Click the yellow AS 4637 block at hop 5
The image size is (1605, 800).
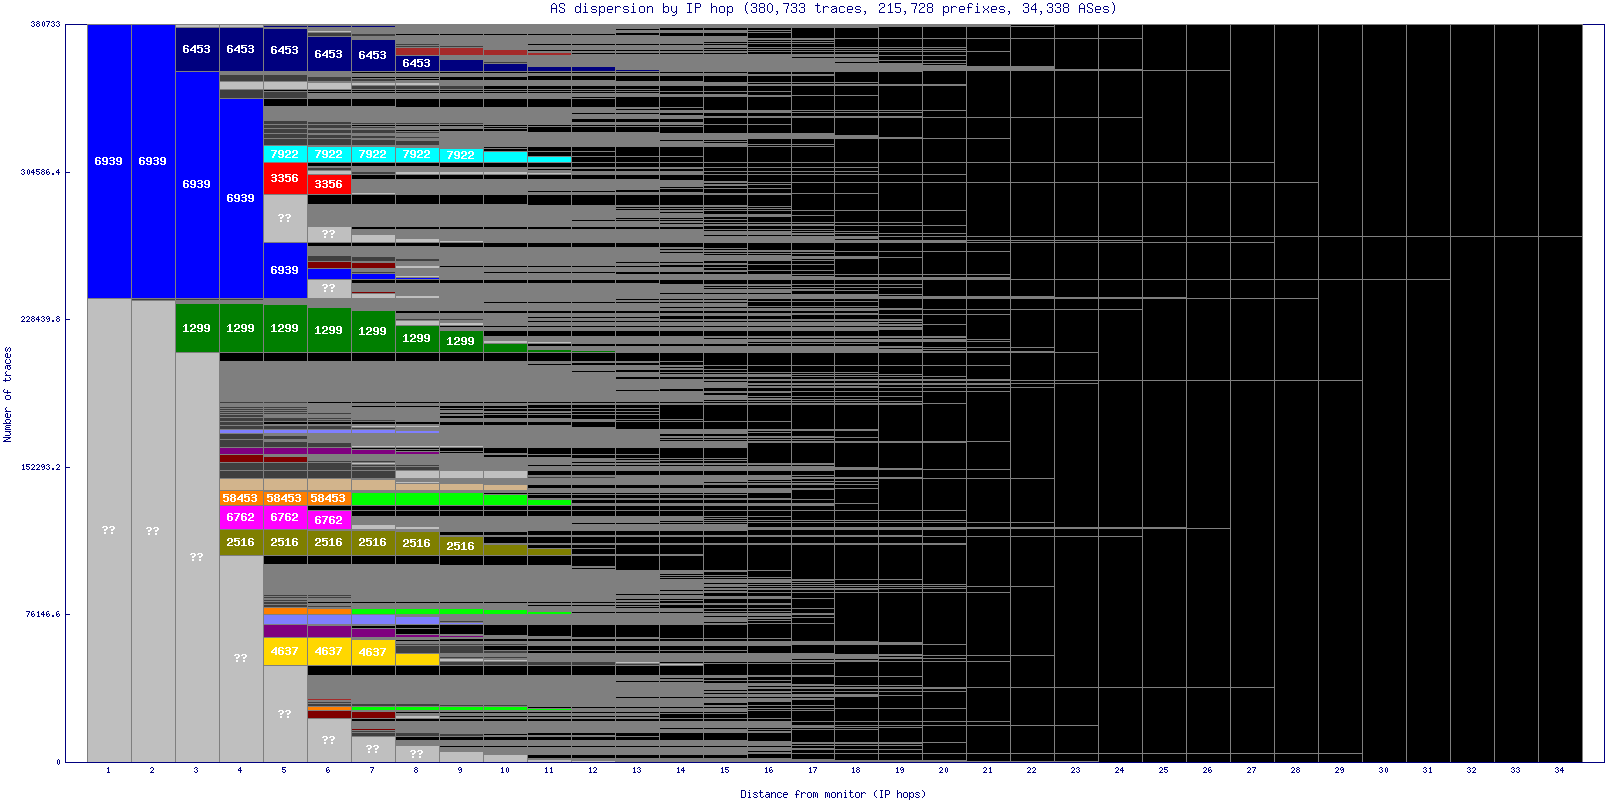click(x=285, y=651)
